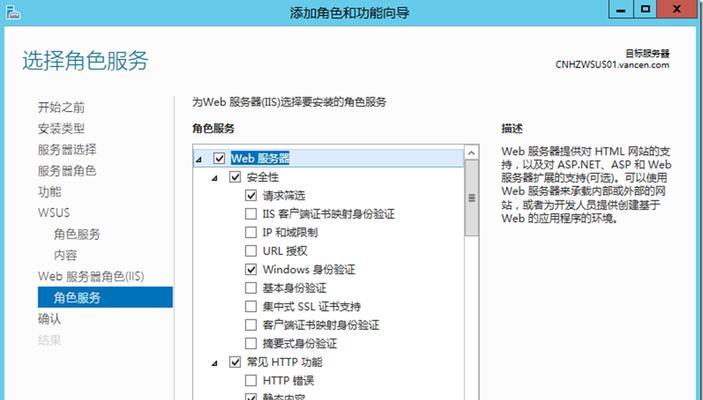Minimize the wizard window
Screen dimensions: 703x400
(x=621, y=9)
